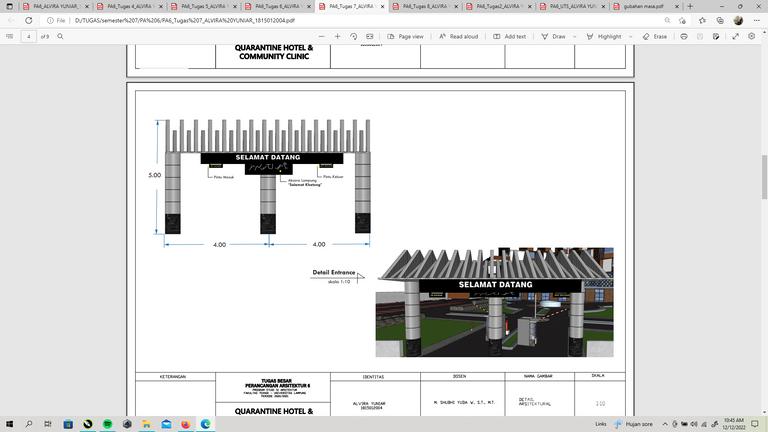Open File Explorer from the taskbar

146,424
